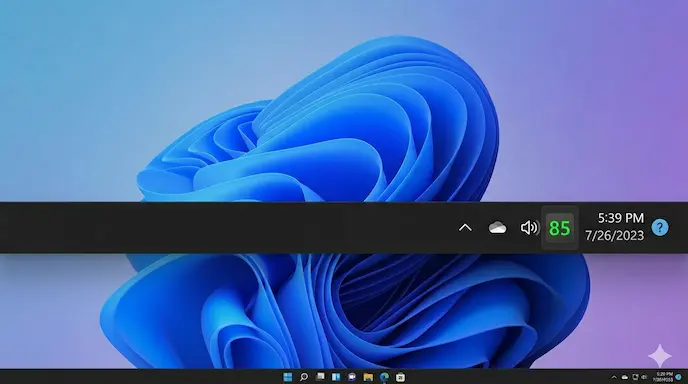Click small blue notification badge in bottom taskbar corner
The image size is (688, 384).
[678, 377]
